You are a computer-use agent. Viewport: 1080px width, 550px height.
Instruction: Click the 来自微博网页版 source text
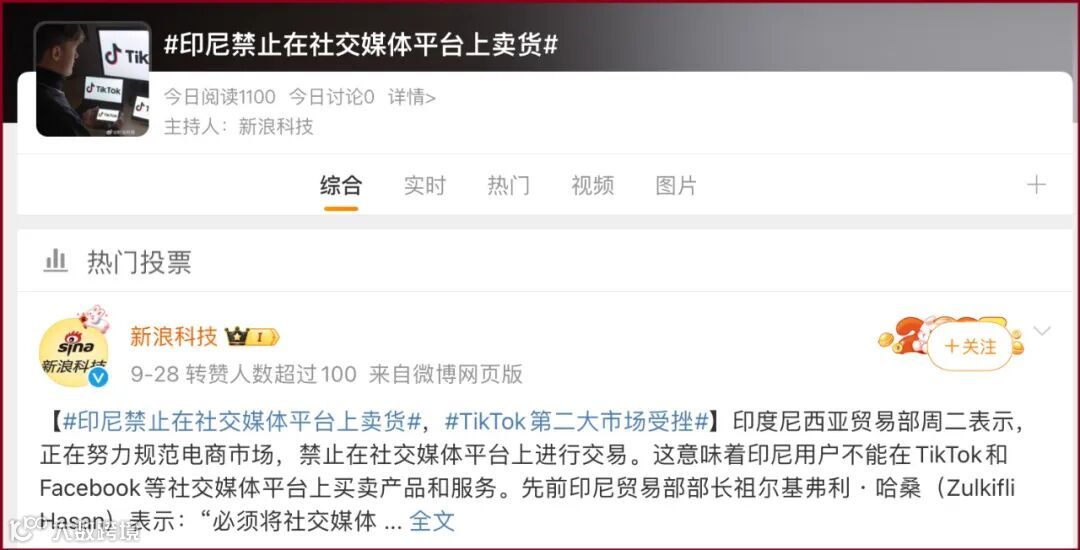(x=446, y=374)
